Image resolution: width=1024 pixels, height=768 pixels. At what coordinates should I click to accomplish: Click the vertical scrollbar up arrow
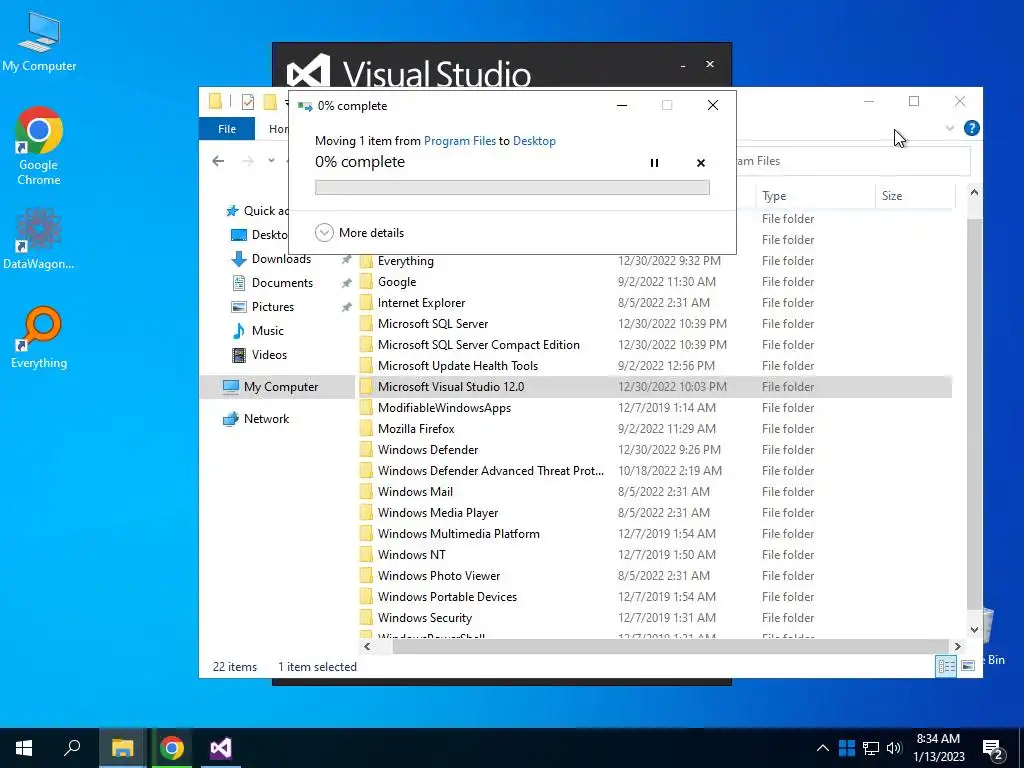point(974,193)
